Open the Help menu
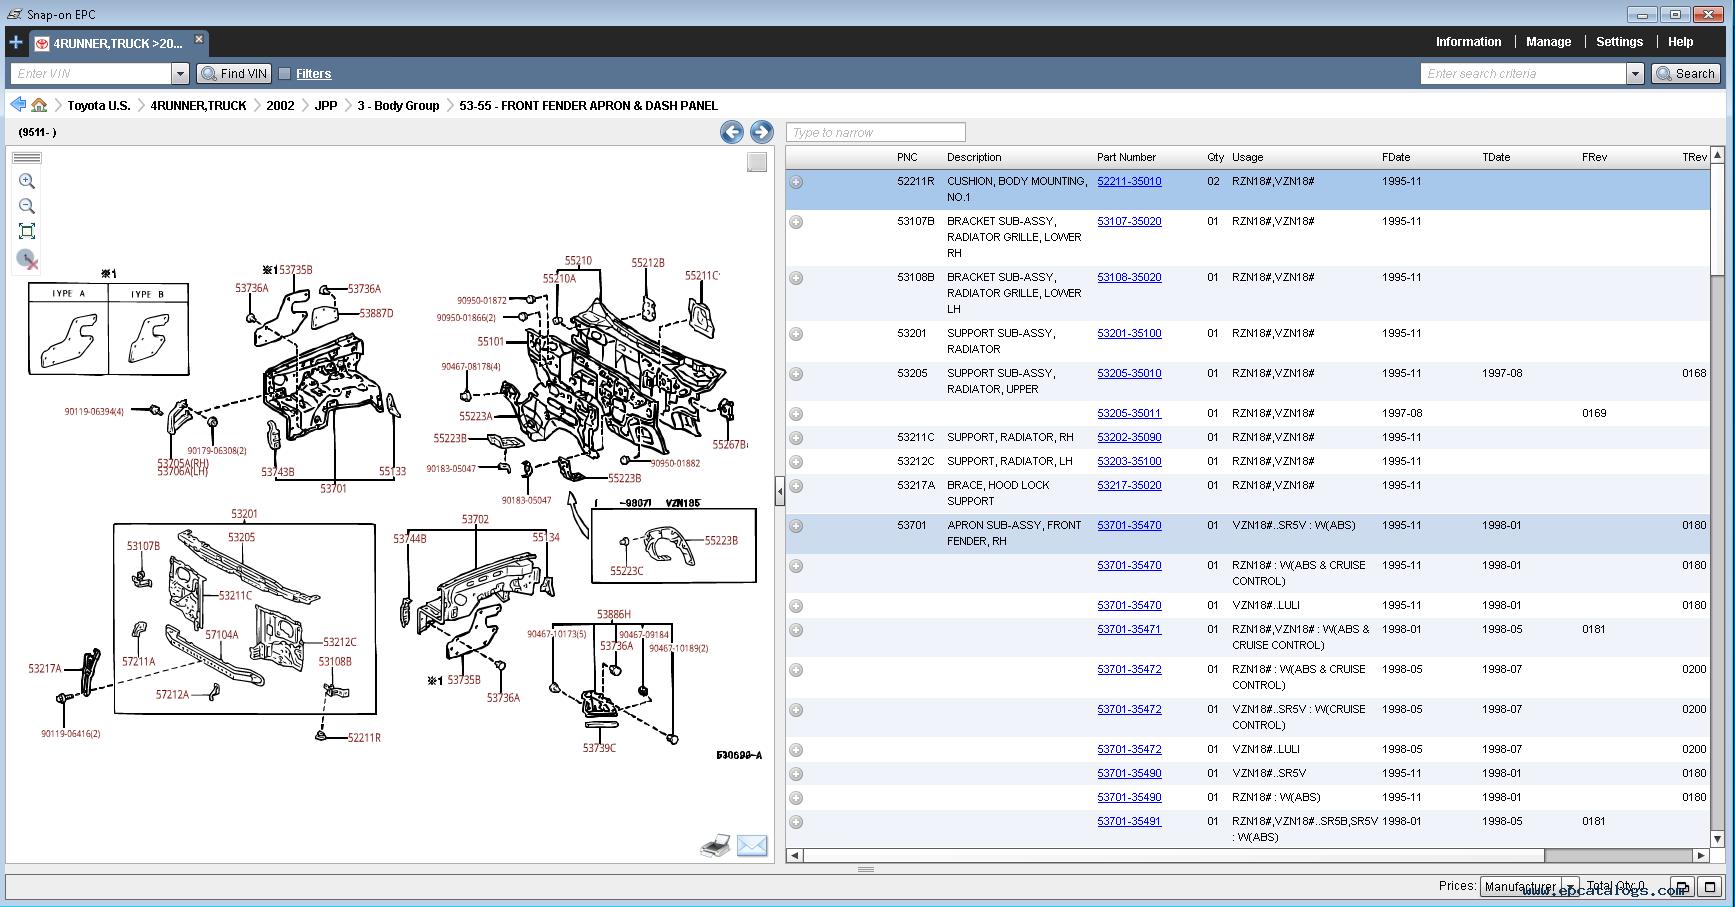The width and height of the screenshot is (1735, 907). click(1680, 42)
